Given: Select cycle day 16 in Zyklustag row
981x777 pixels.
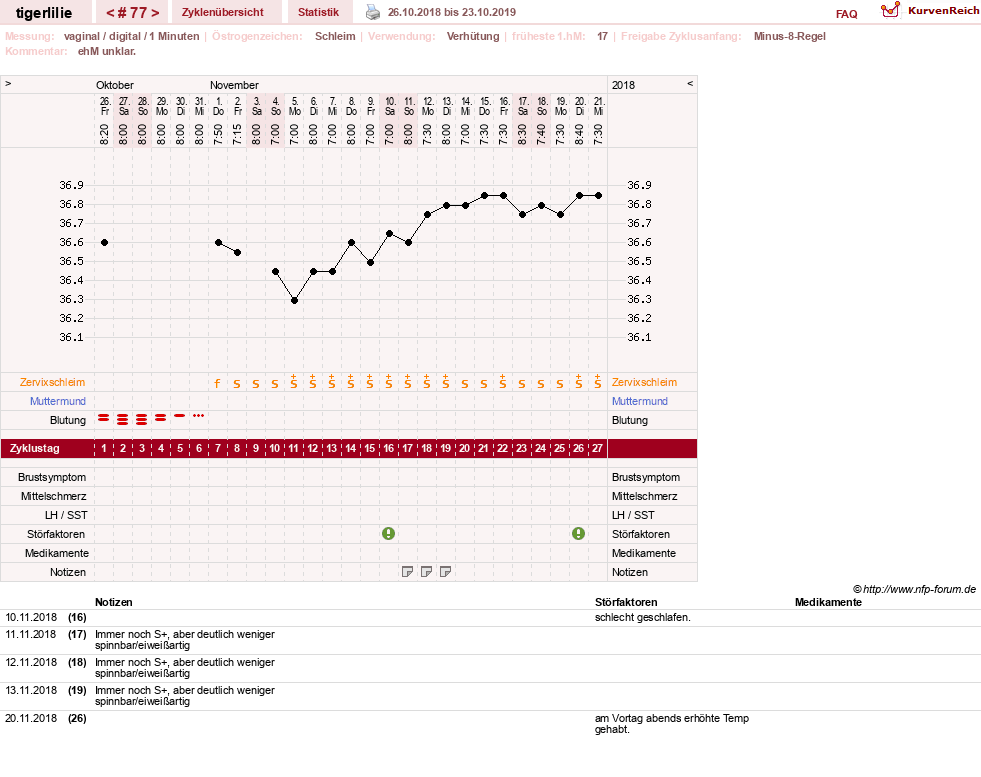Looking at the screenshot, I should (389, 449).
